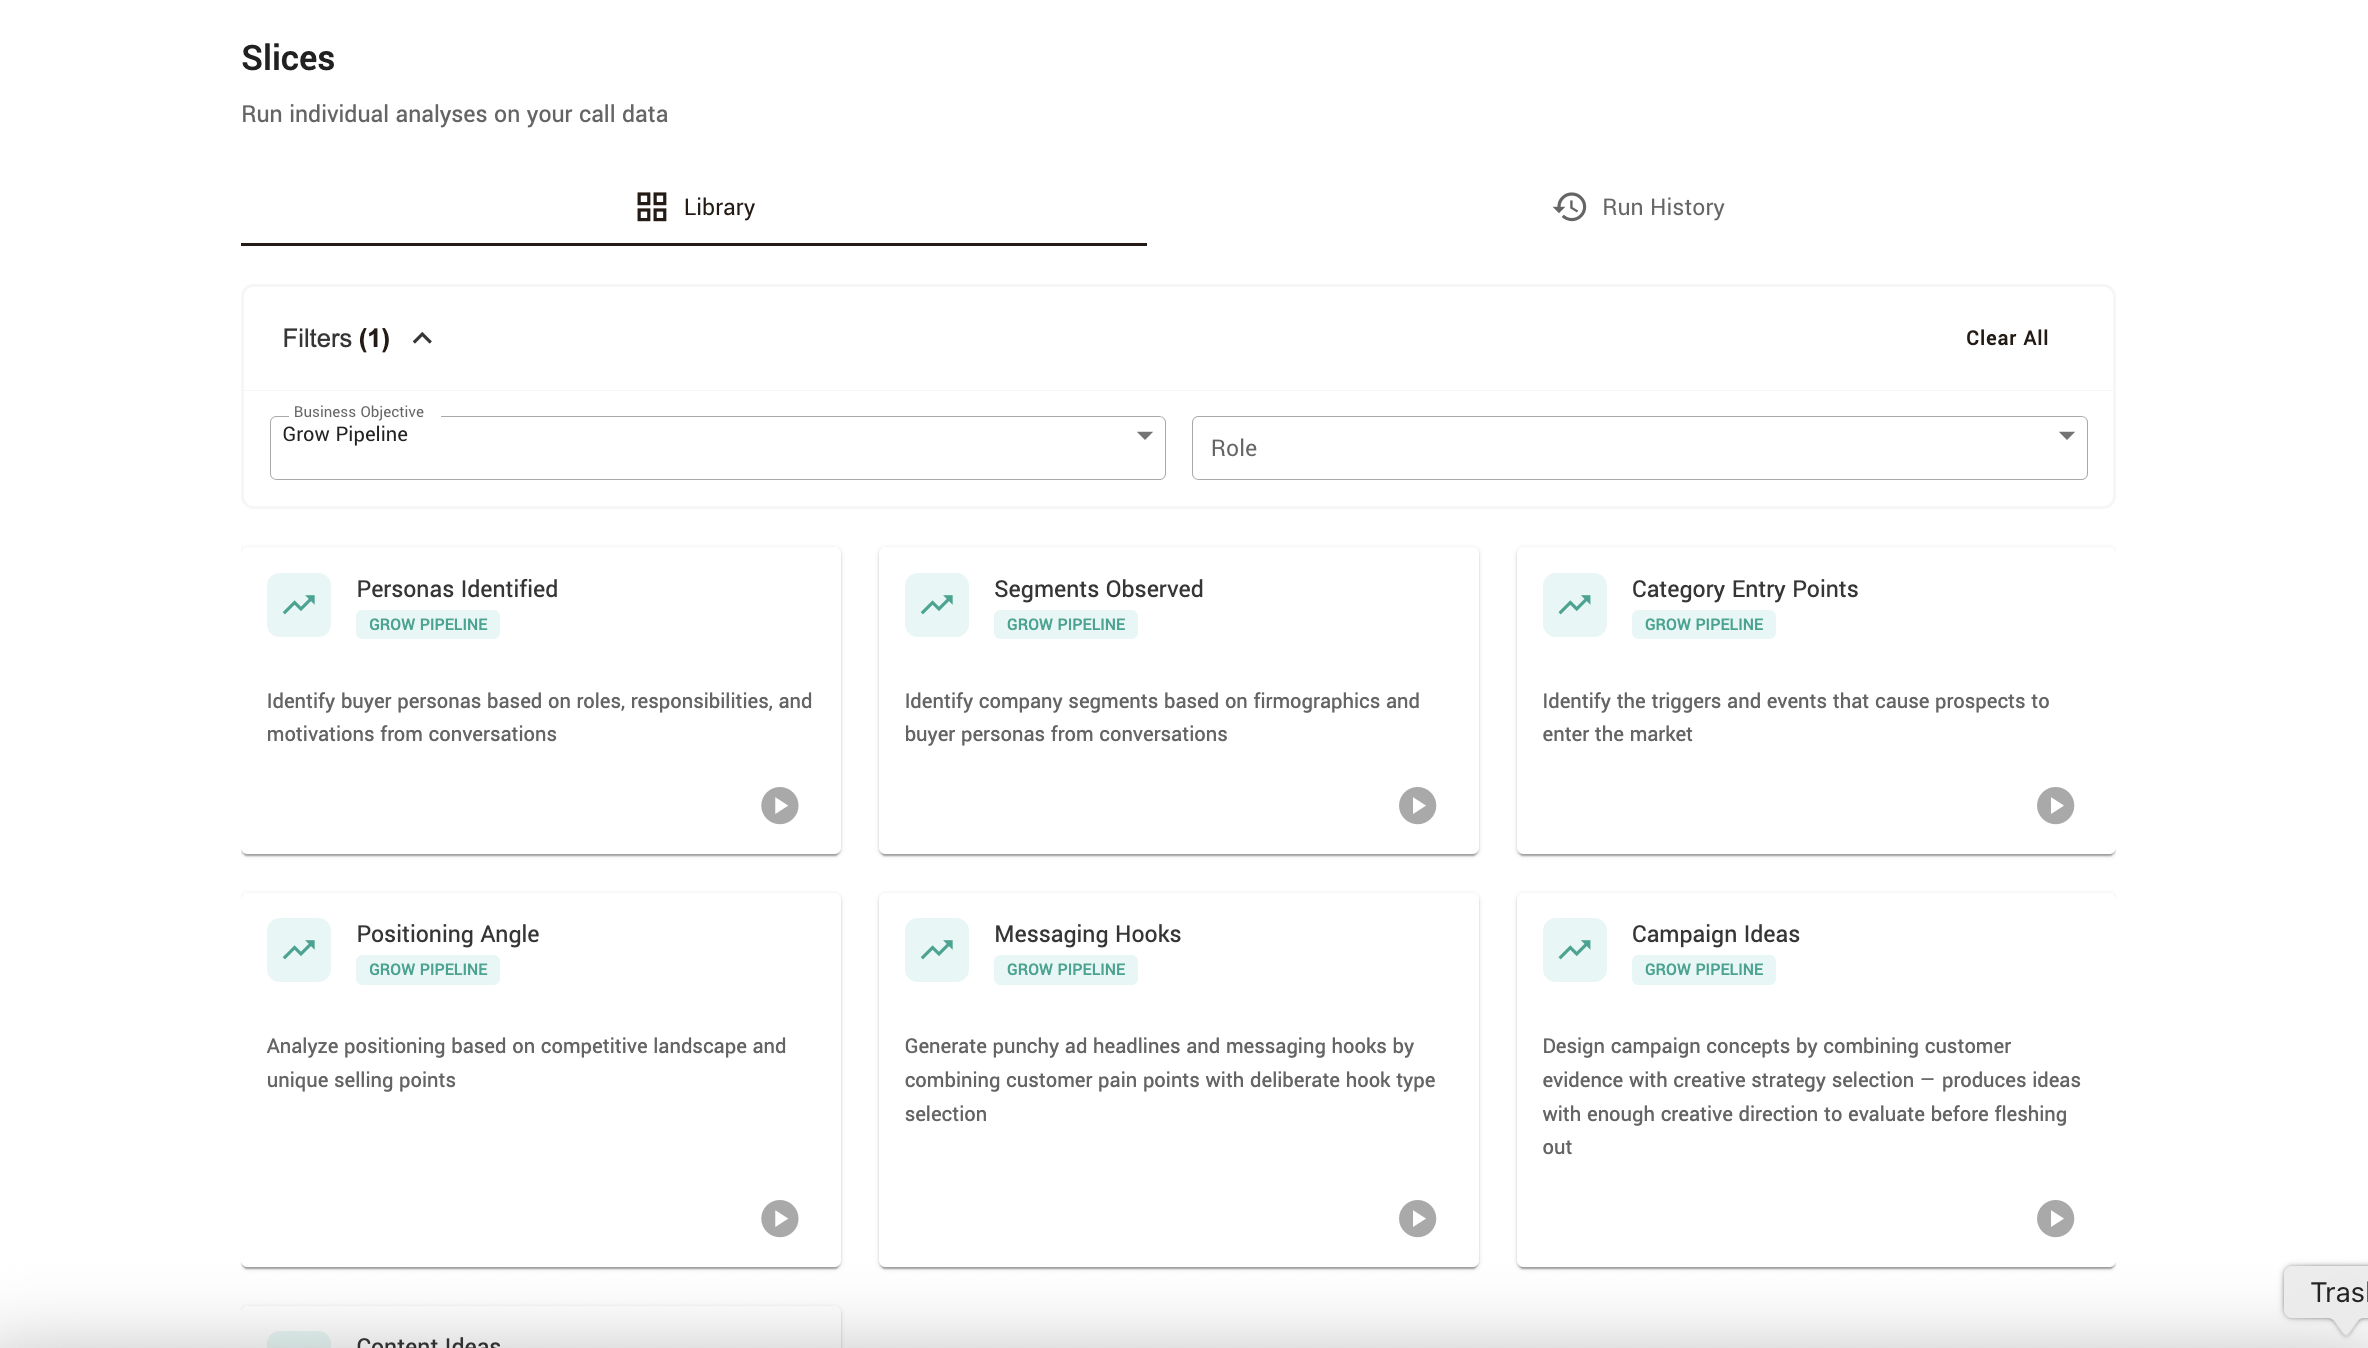Run the Category Entry Points slice

pyautogui.click(x=2055, y=805)
